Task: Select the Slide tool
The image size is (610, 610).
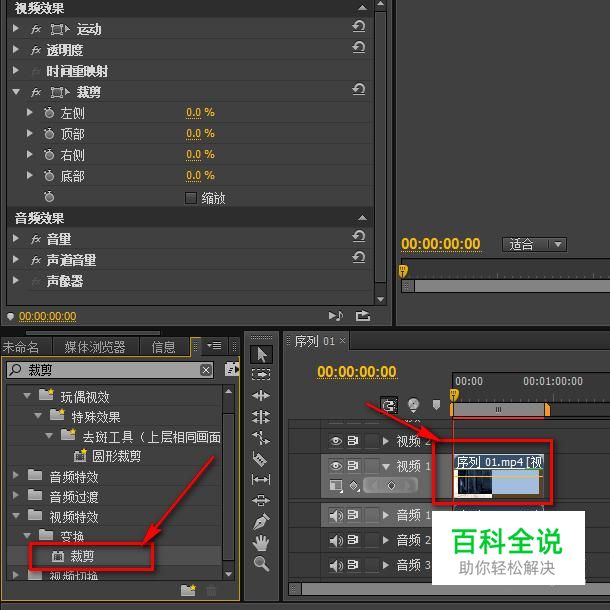Action: coord(261,500)
